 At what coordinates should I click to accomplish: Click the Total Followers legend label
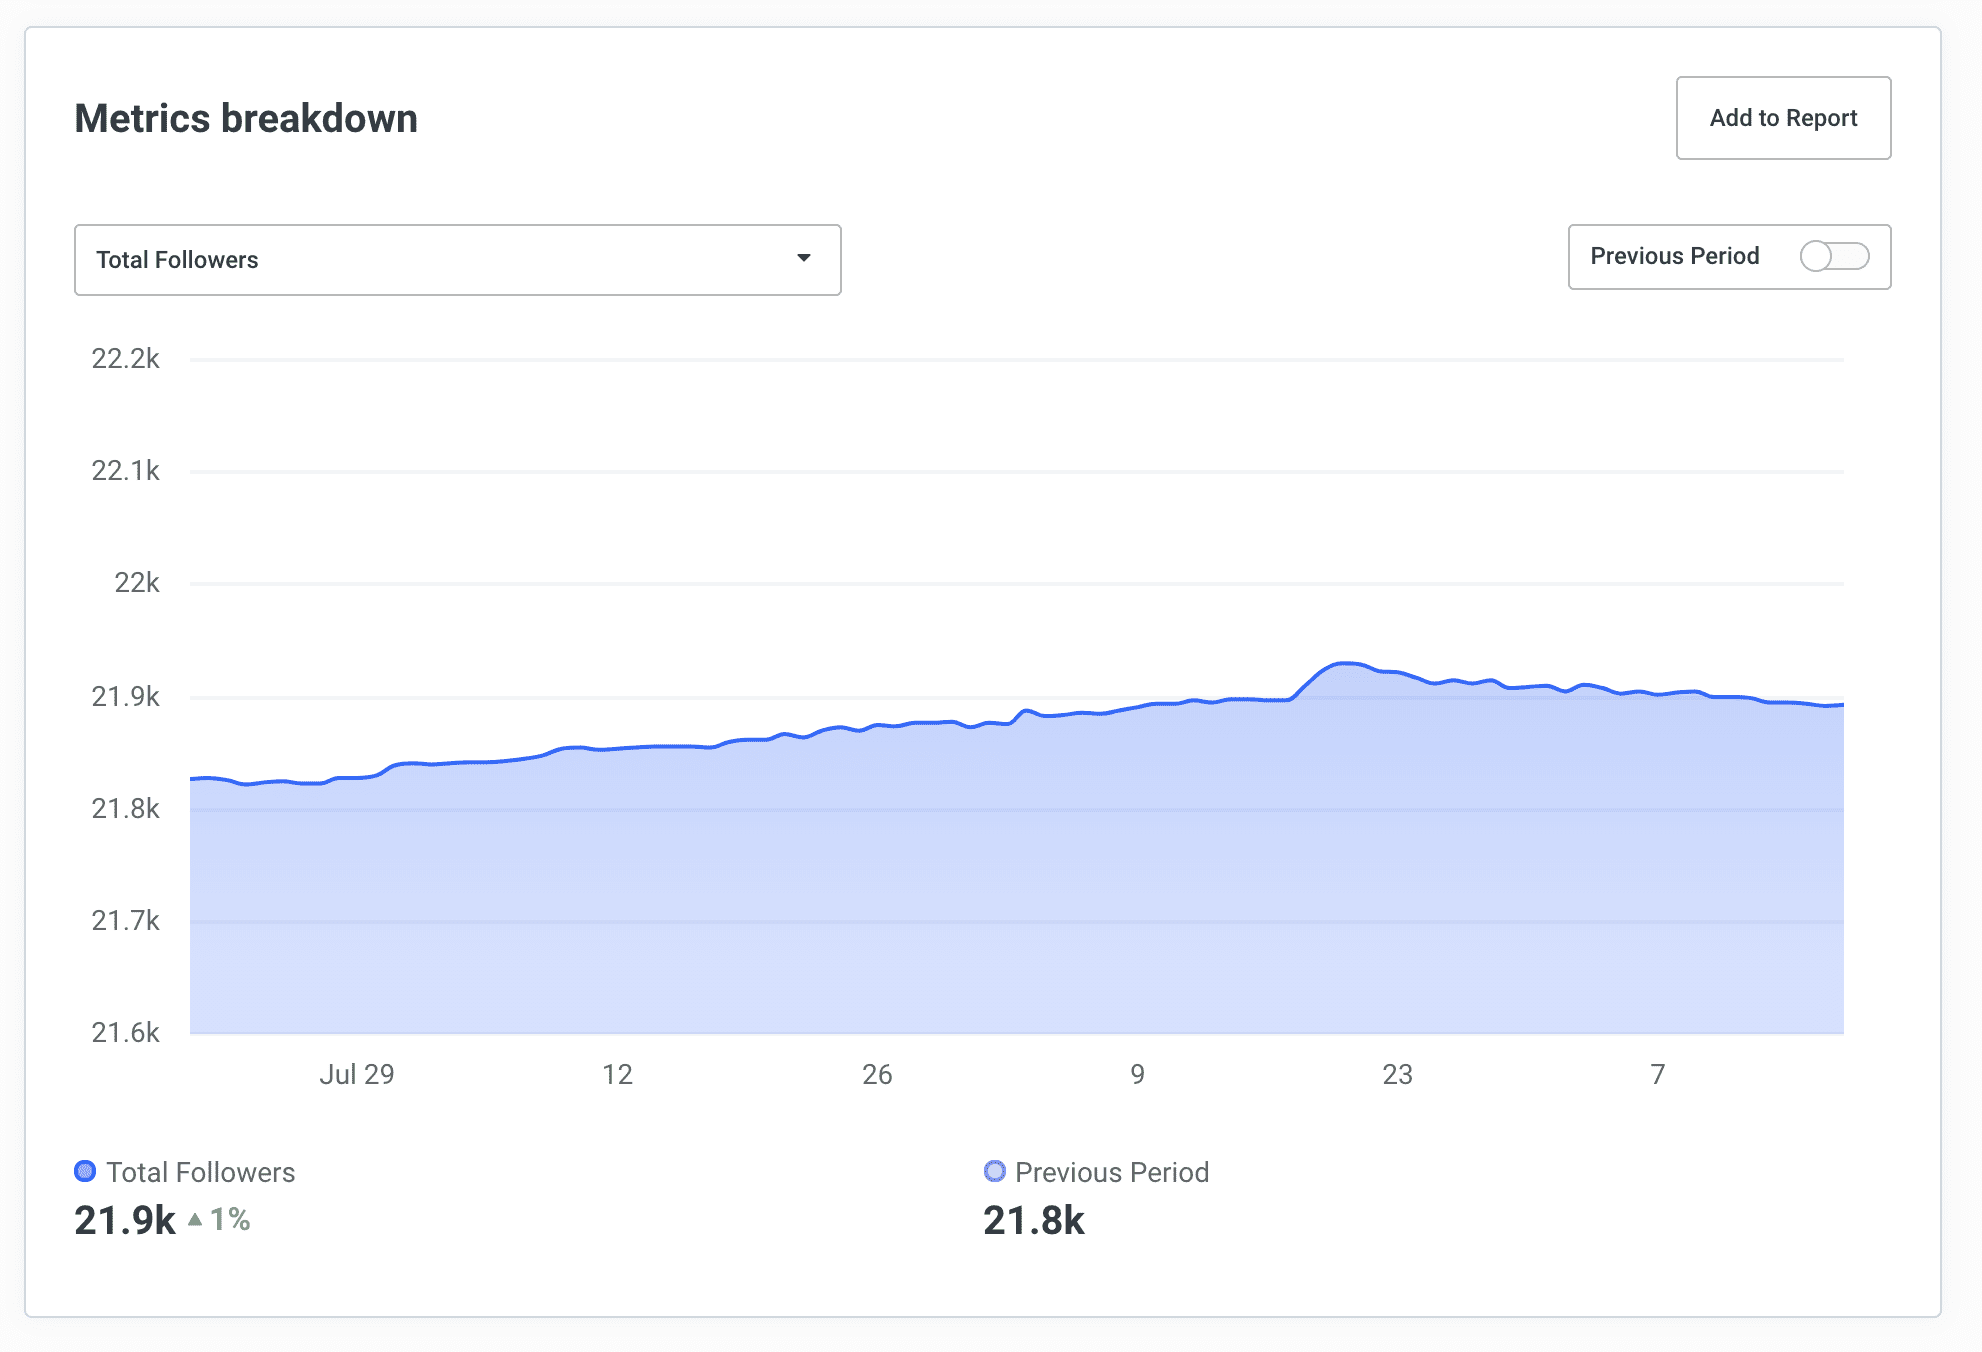(200, 1172)
